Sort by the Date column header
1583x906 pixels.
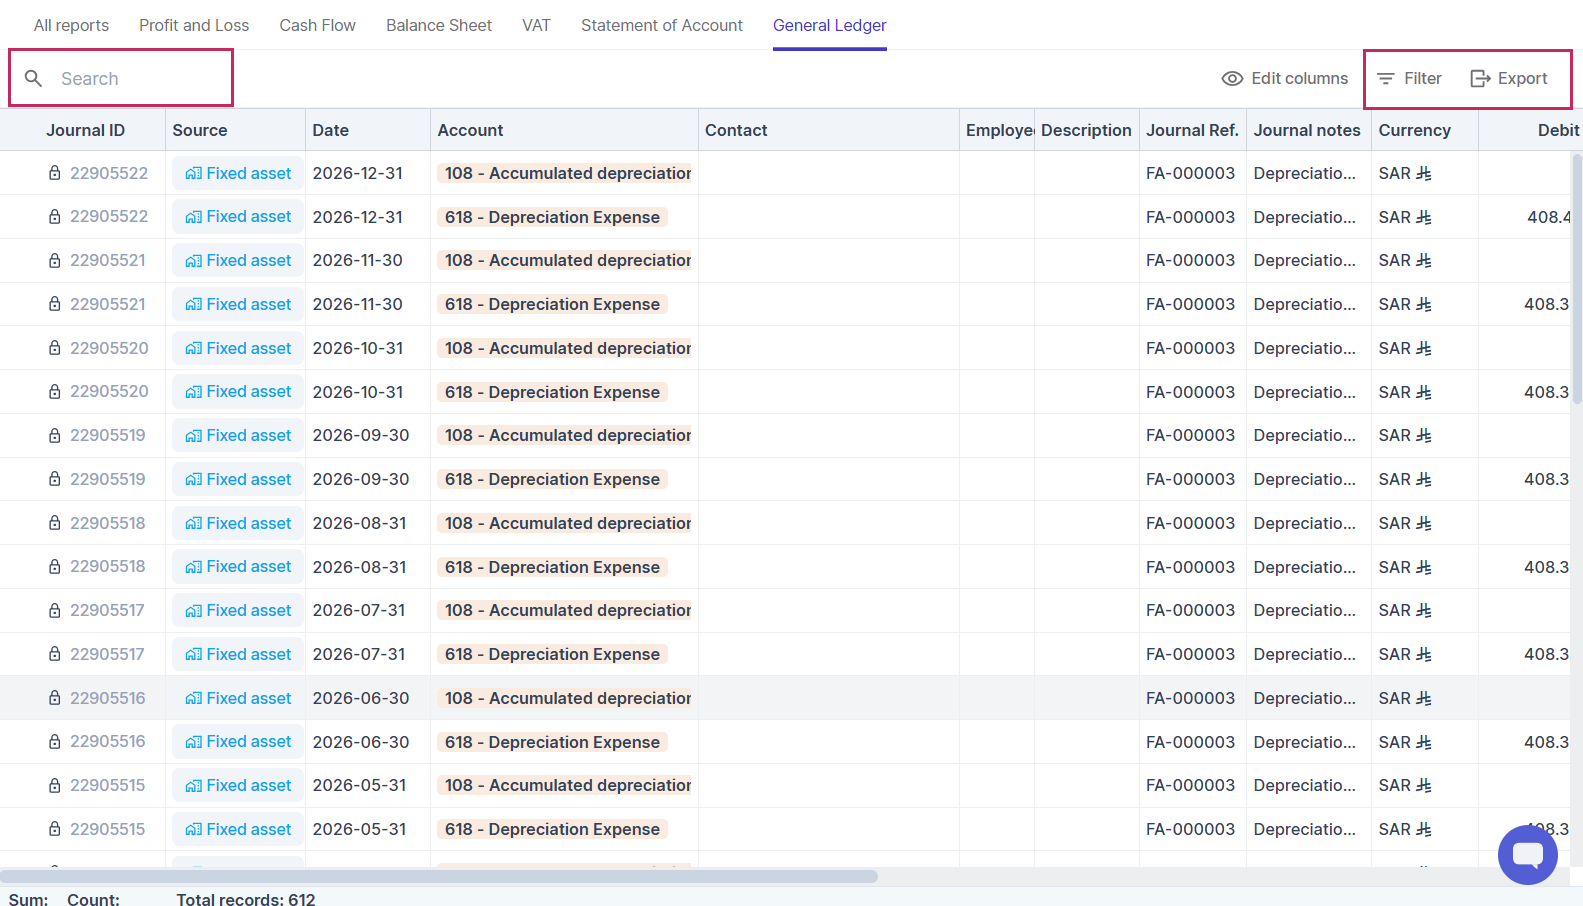pos(331,130)
